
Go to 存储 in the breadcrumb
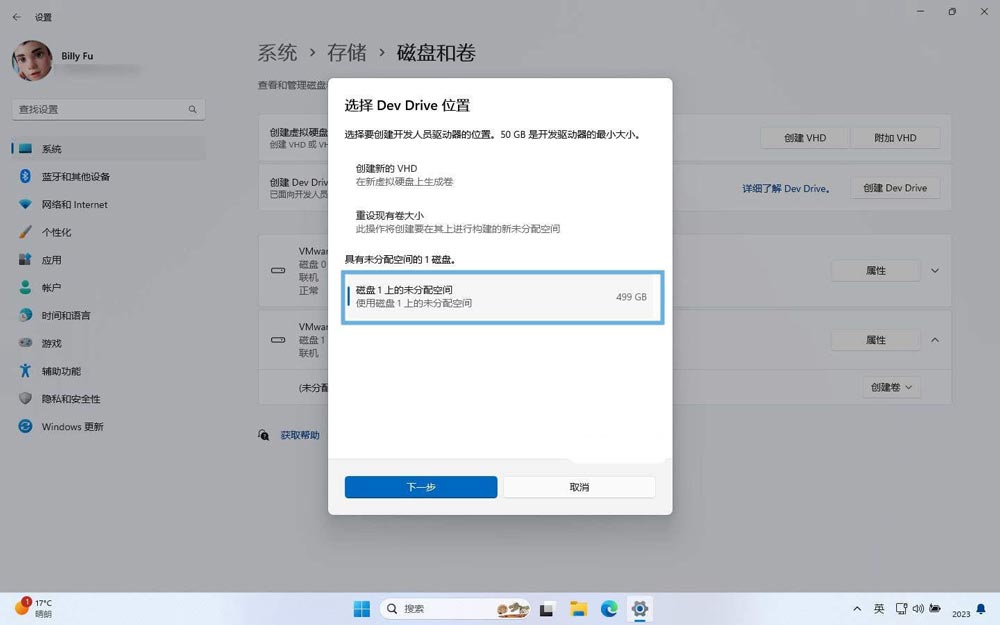click(347, 53)
